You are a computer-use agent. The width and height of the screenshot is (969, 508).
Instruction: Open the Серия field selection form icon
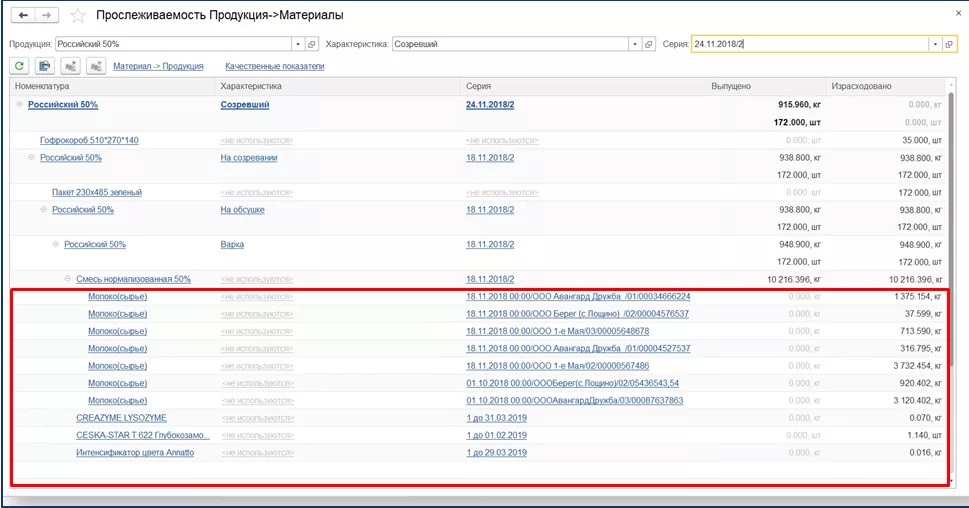click(949, 44)
